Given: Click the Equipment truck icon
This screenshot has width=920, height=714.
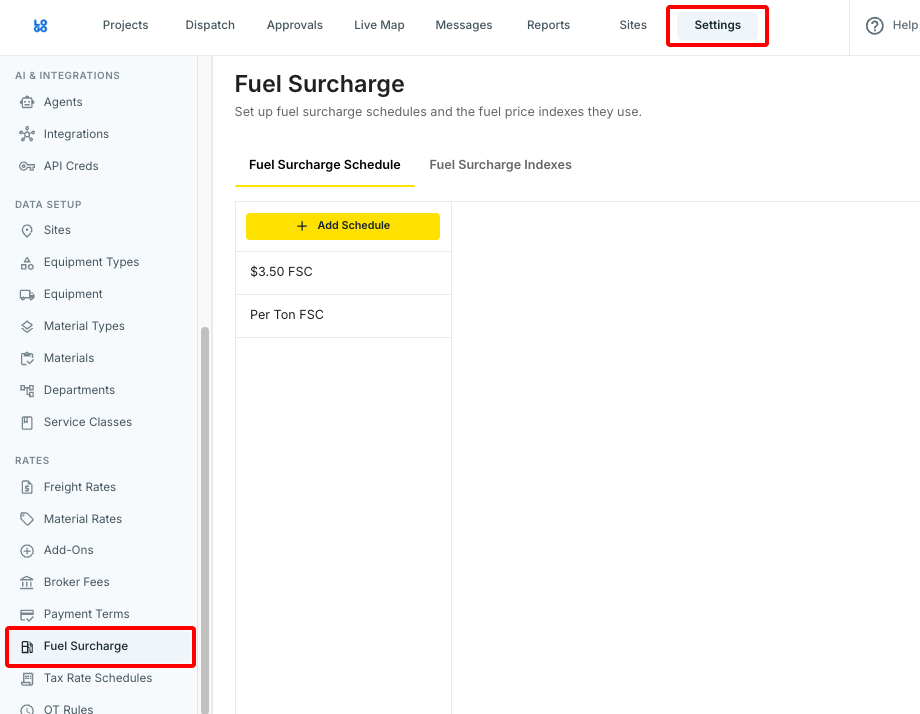Looking at the screenshot, I should tap(27, 295).
